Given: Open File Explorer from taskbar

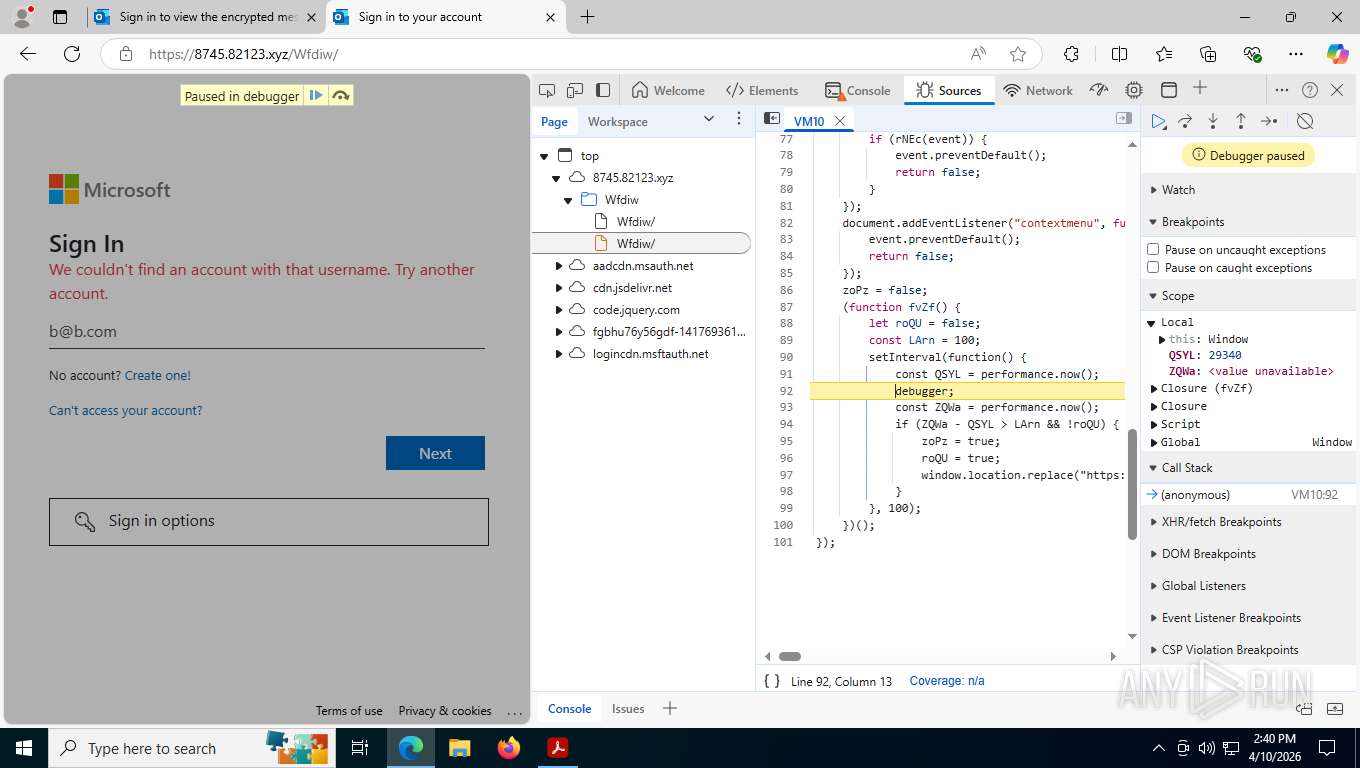Looking at the screenshot, I should tap(459, 748).
